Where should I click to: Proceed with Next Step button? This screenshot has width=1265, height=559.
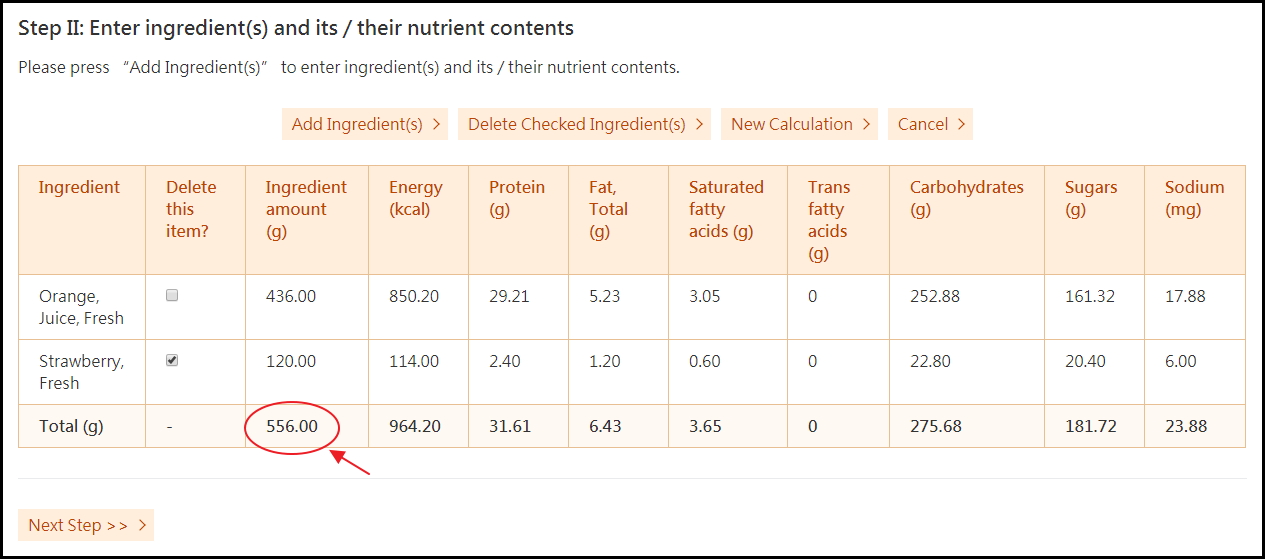(86, 525)
